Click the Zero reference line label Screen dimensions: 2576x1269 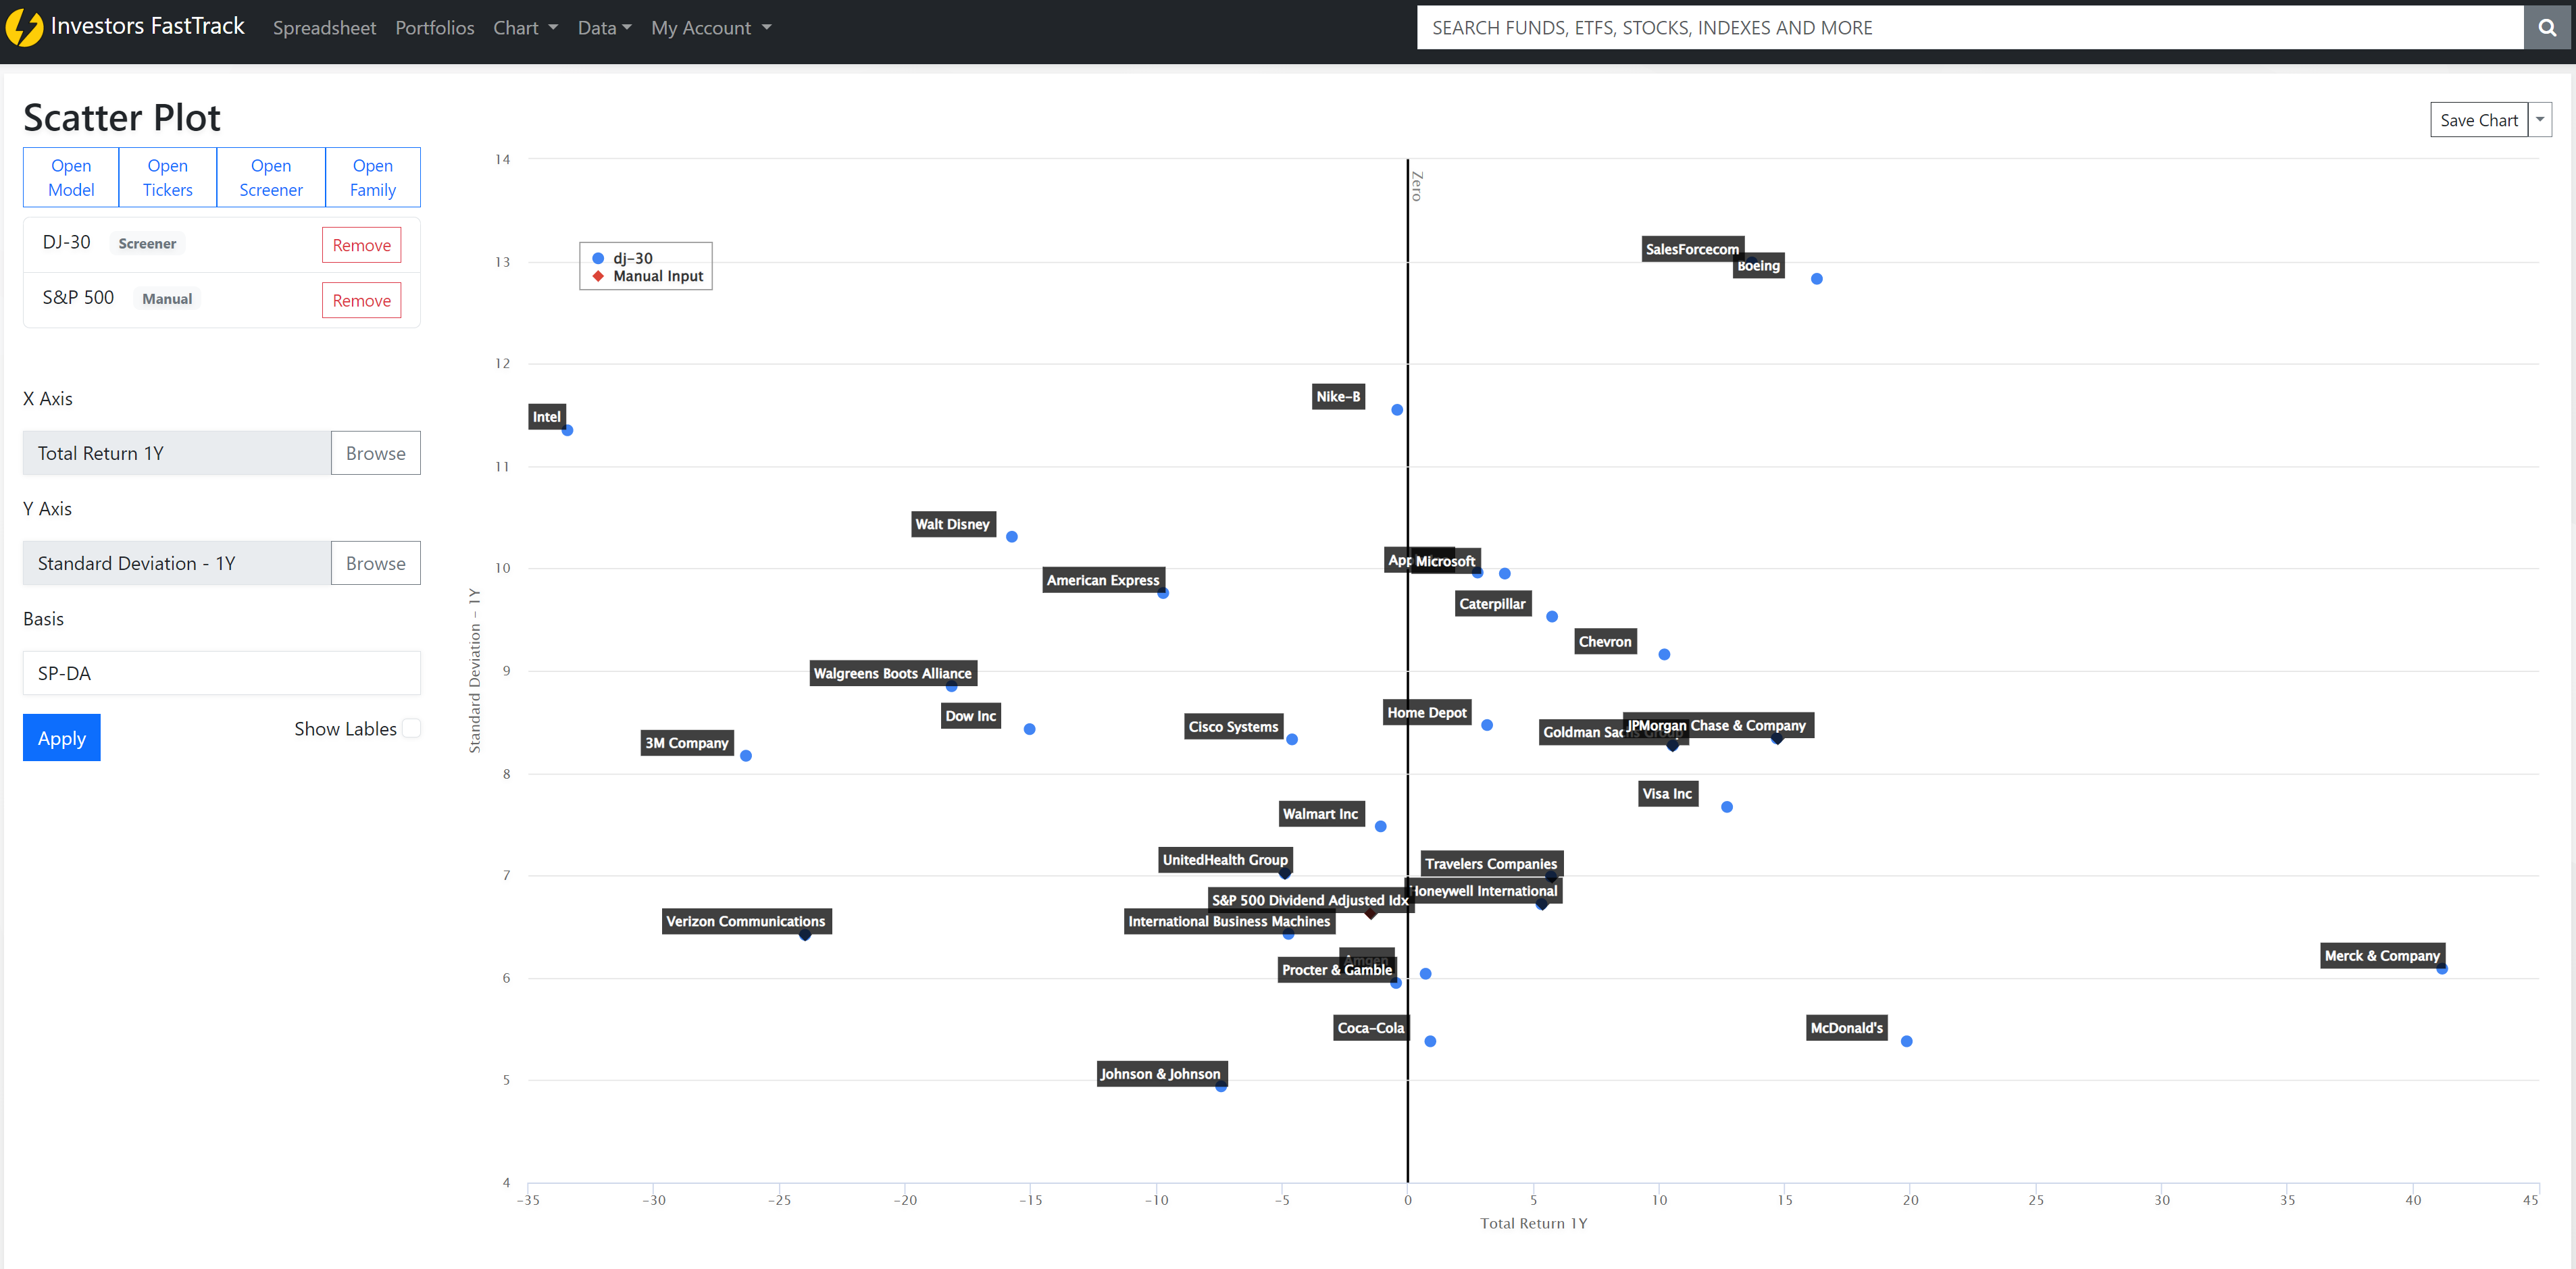pos(1416,186)
